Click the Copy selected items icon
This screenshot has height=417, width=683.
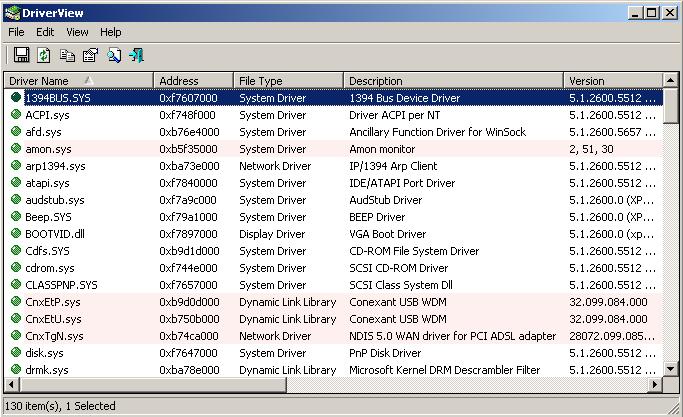[67, 55]
